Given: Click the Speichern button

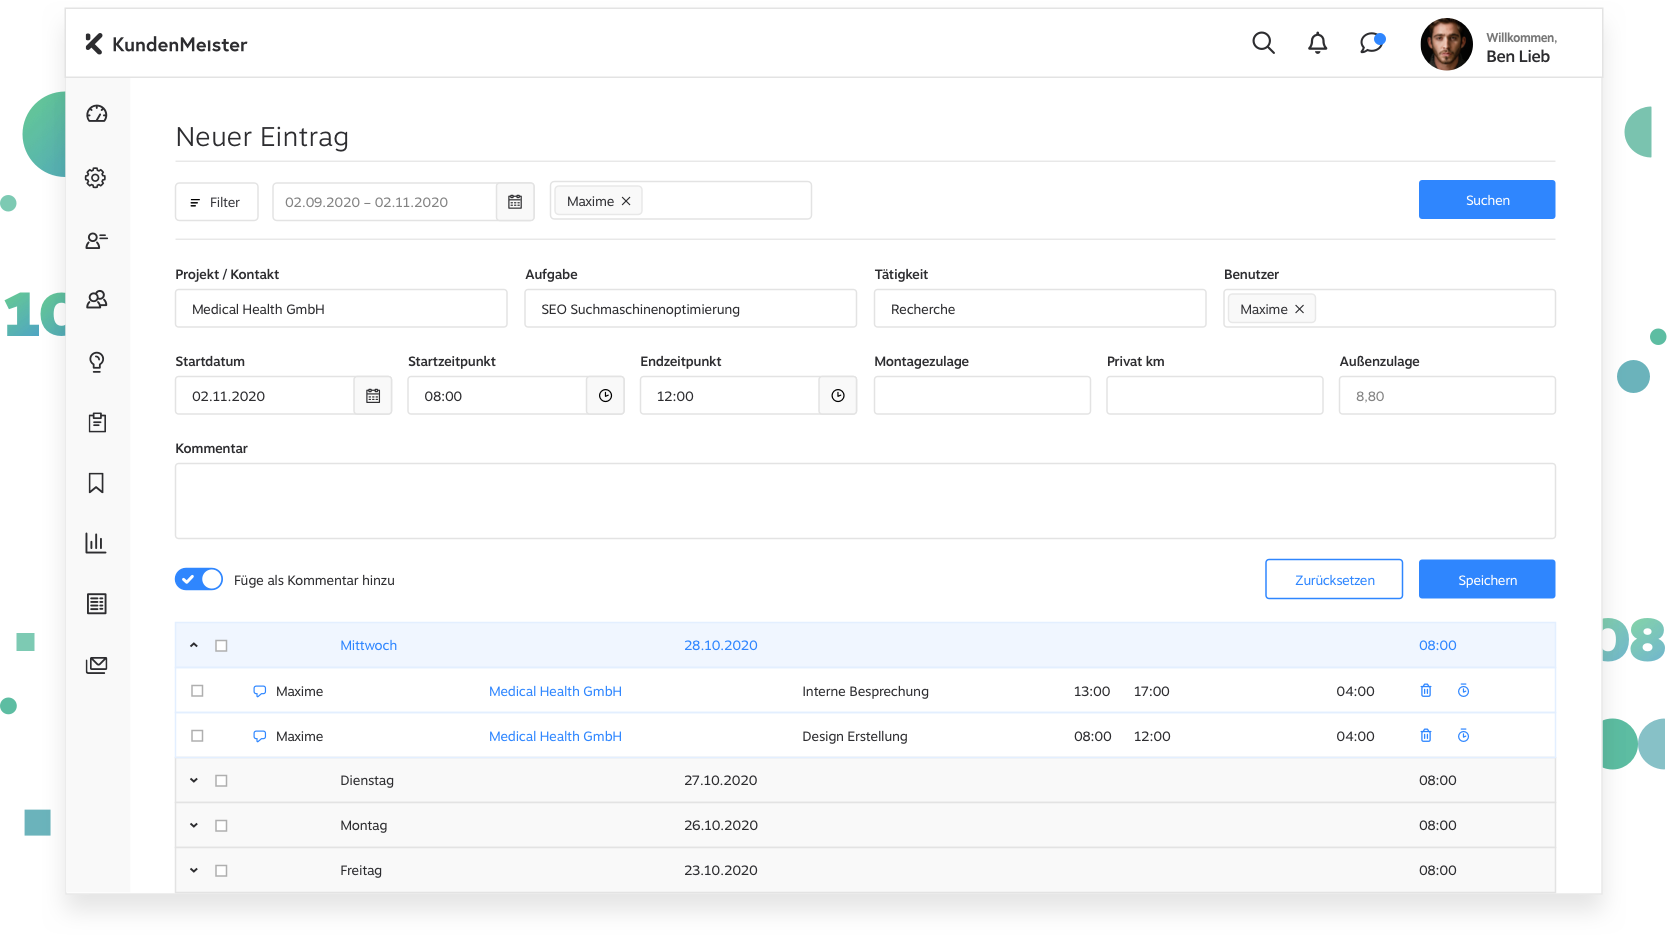Looking at the screenshot, I should 1486,580.
